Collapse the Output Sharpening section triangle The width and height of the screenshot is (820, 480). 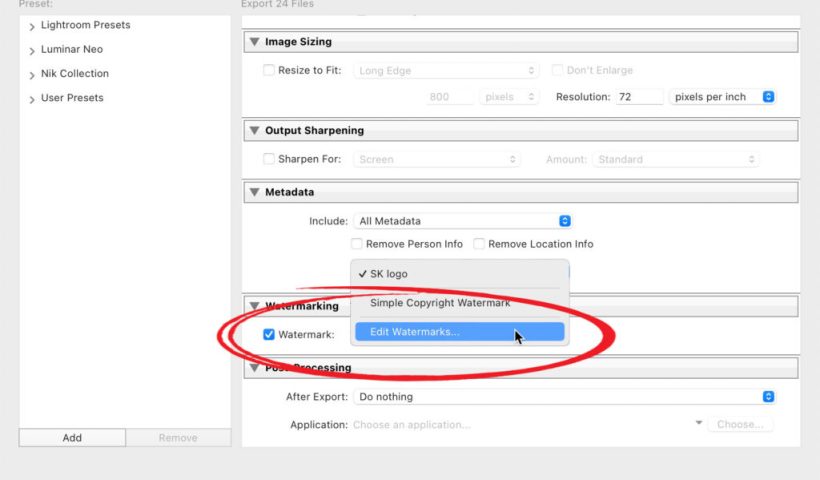[254, 131]
